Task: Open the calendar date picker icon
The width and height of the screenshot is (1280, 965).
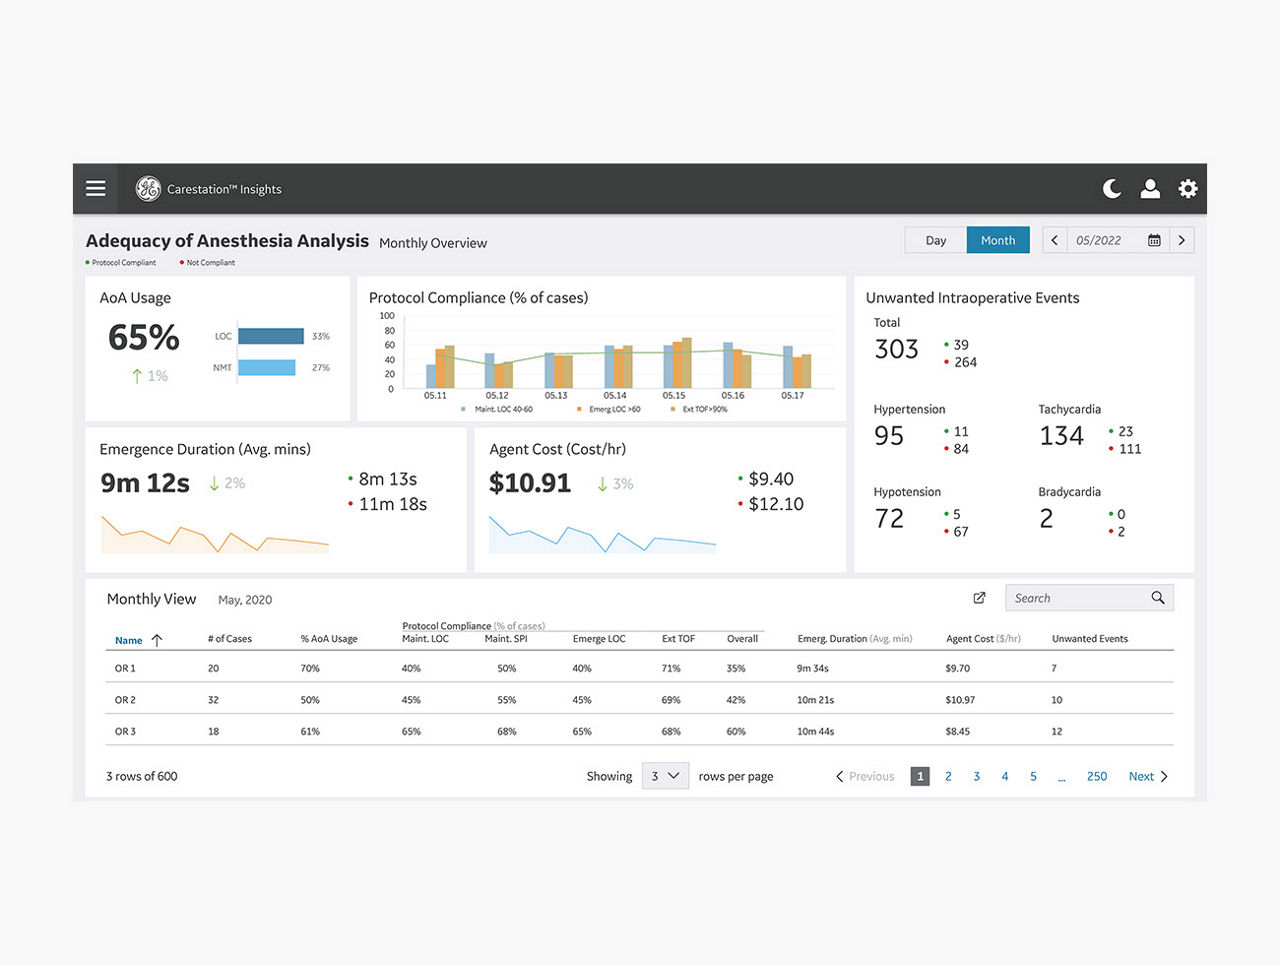Action: (1154, 240)
